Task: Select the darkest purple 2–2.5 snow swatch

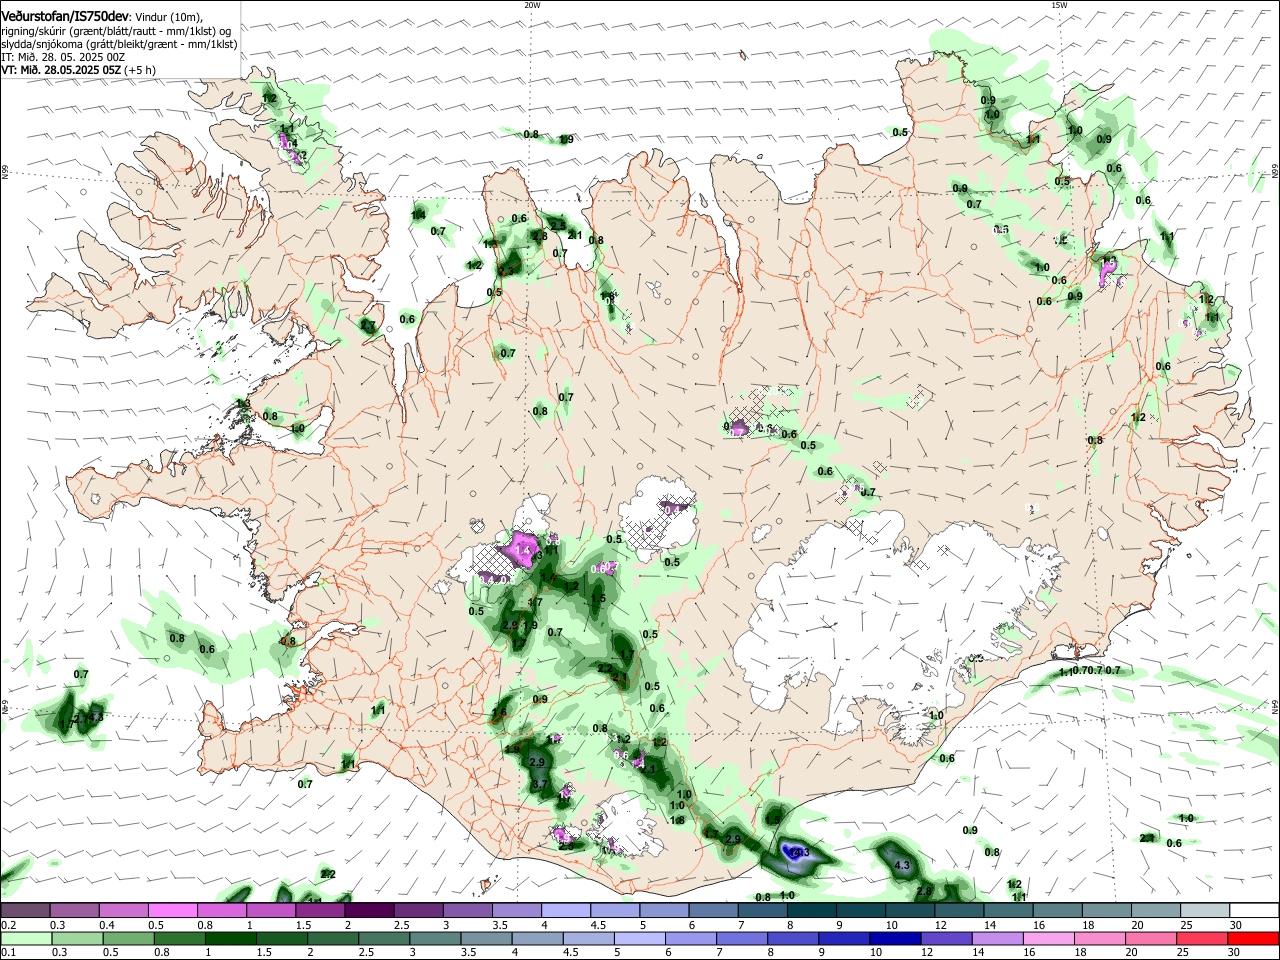Action: pos(370,911)
